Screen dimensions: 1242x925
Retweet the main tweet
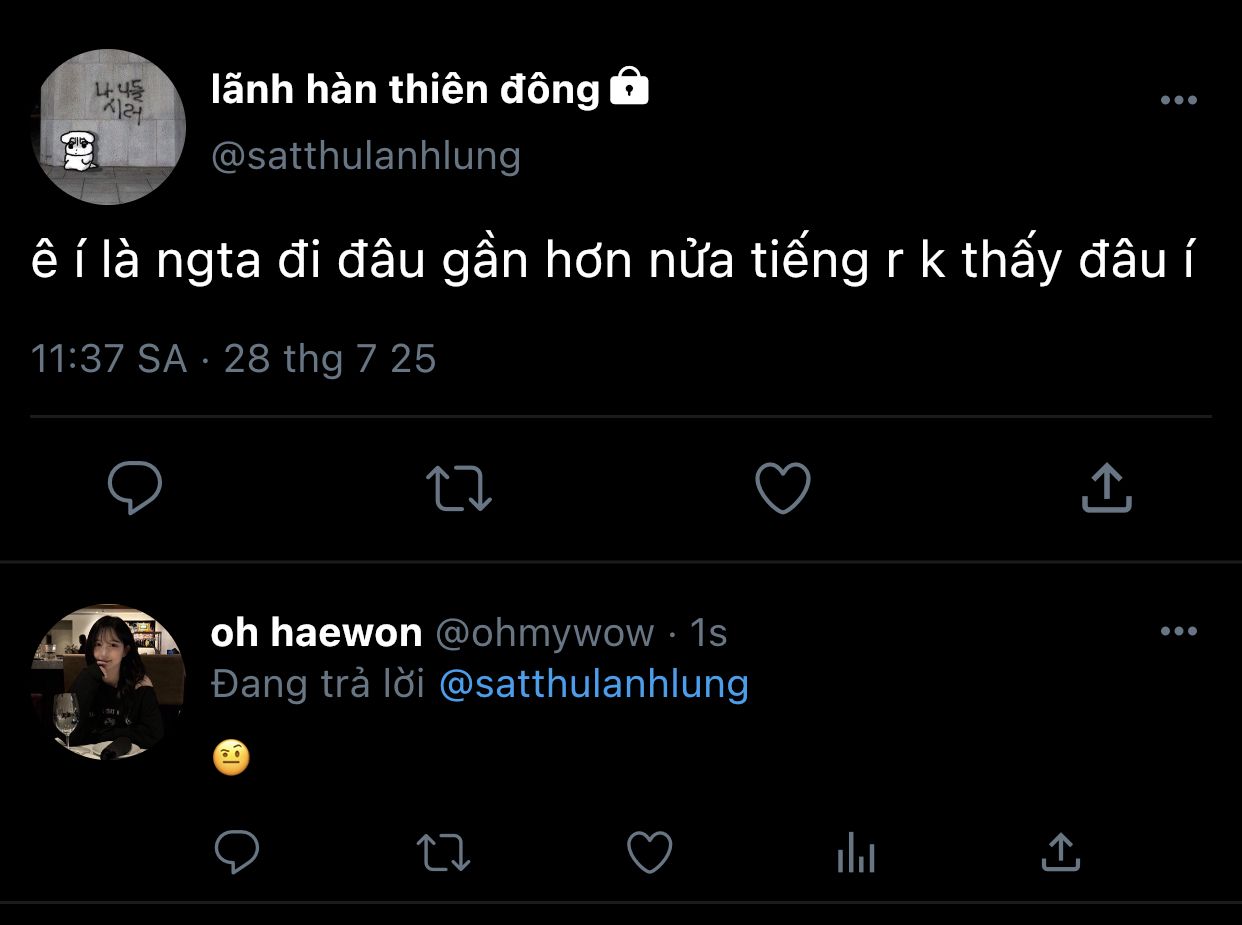tap(458, 488)
